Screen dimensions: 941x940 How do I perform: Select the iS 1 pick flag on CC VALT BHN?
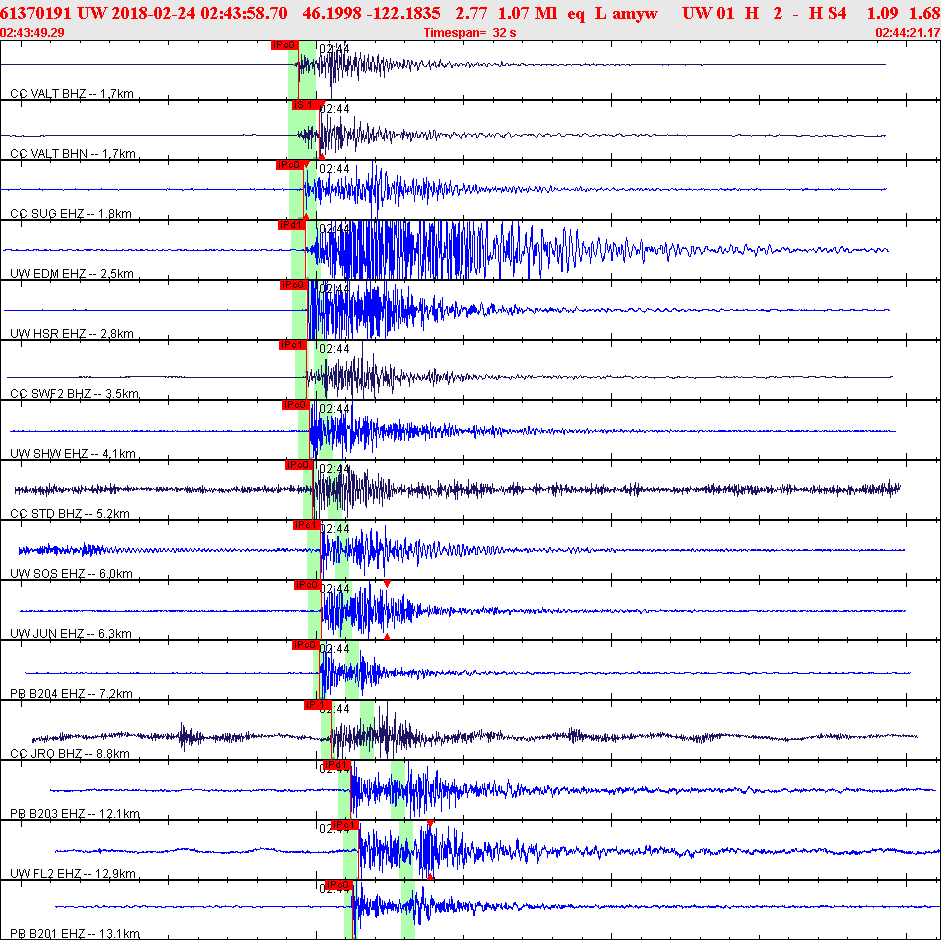click(x=304, y=105)
